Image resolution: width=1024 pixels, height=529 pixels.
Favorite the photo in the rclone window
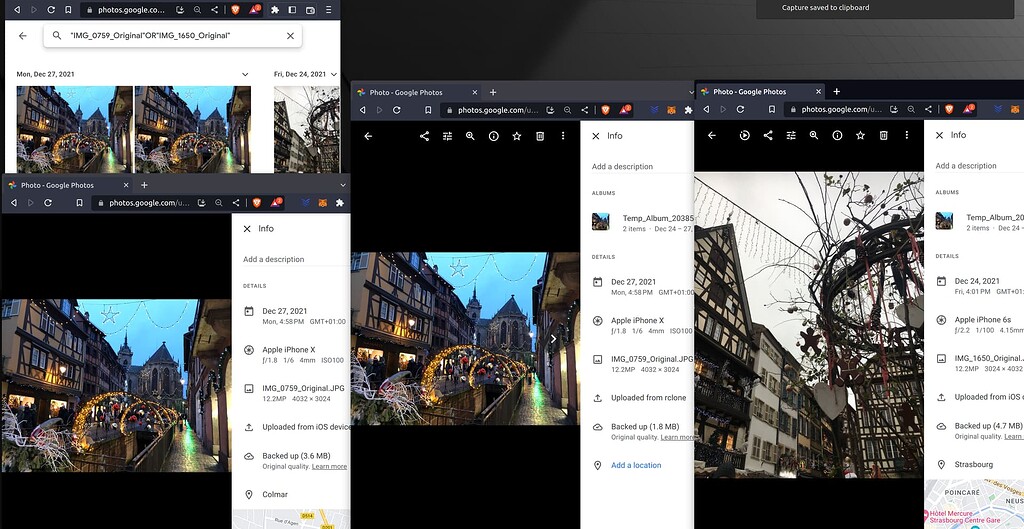point(517,136)
